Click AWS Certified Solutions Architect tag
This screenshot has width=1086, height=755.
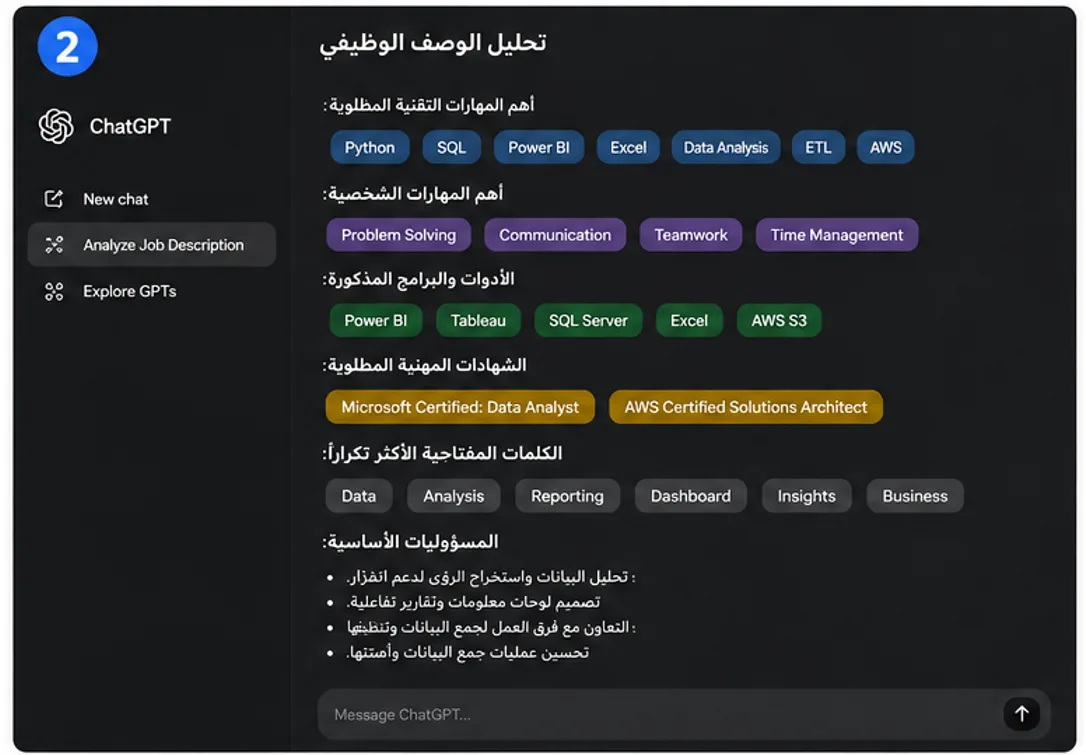click(746, 407)
